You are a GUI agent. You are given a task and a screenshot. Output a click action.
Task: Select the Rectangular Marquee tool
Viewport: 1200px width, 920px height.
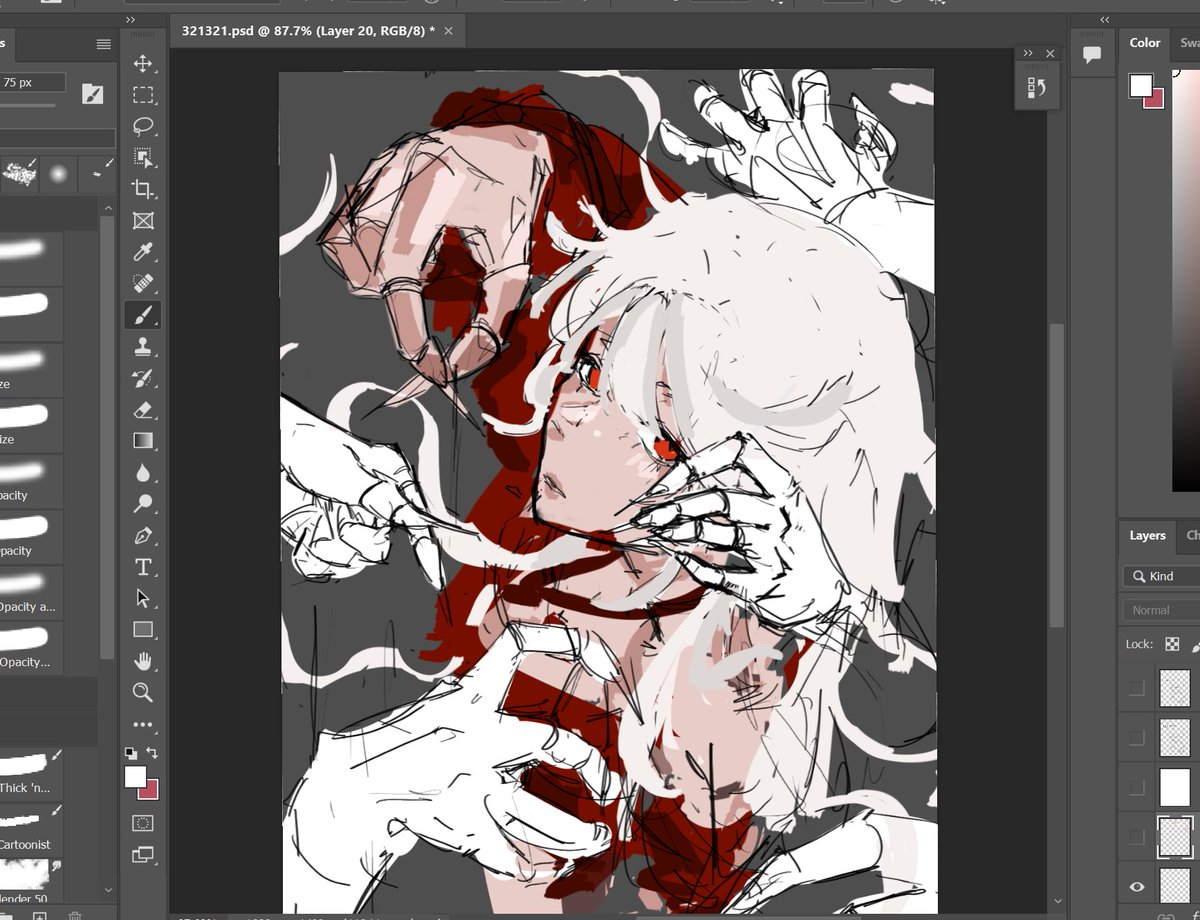(143, 95)
